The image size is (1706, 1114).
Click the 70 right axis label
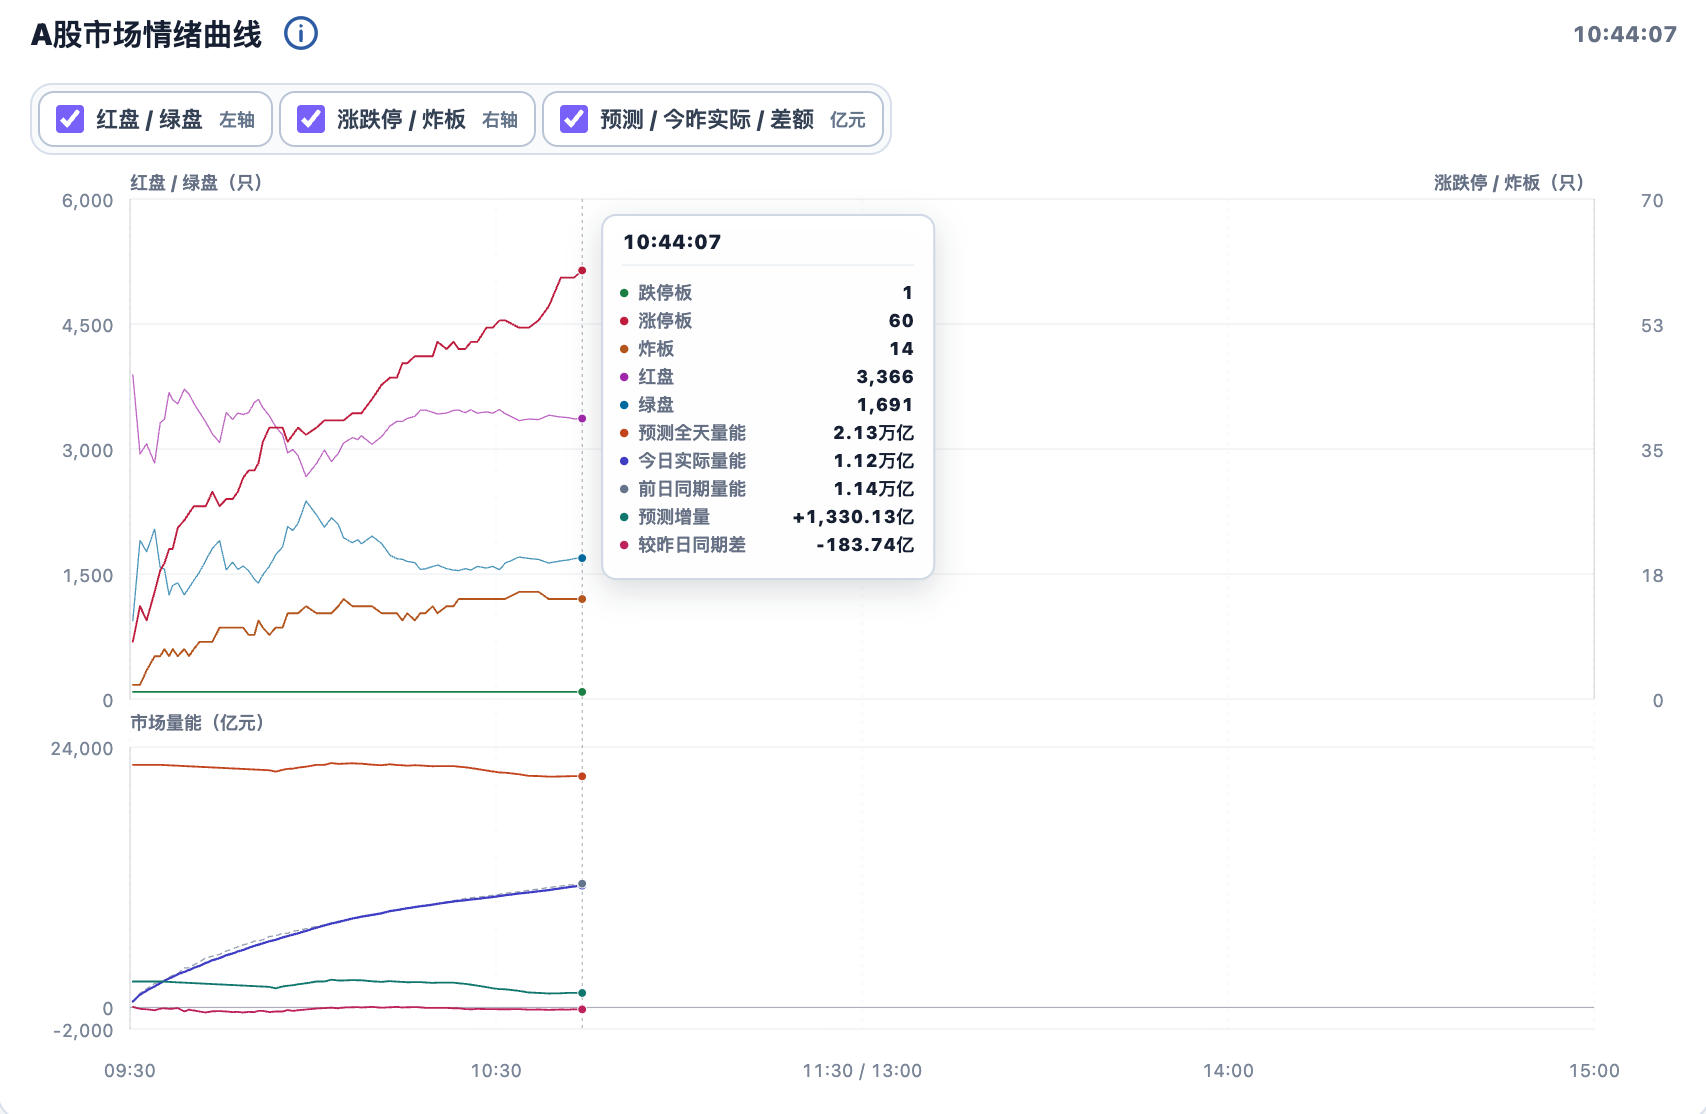1652,201
